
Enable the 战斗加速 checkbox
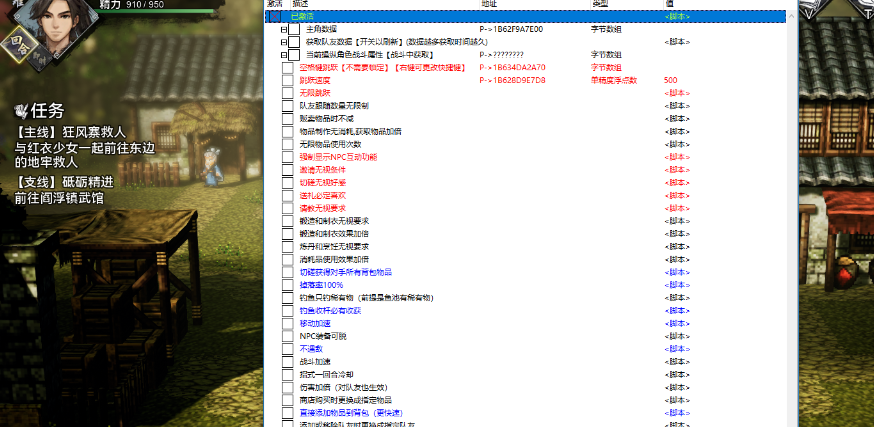(x=288, y=362)
